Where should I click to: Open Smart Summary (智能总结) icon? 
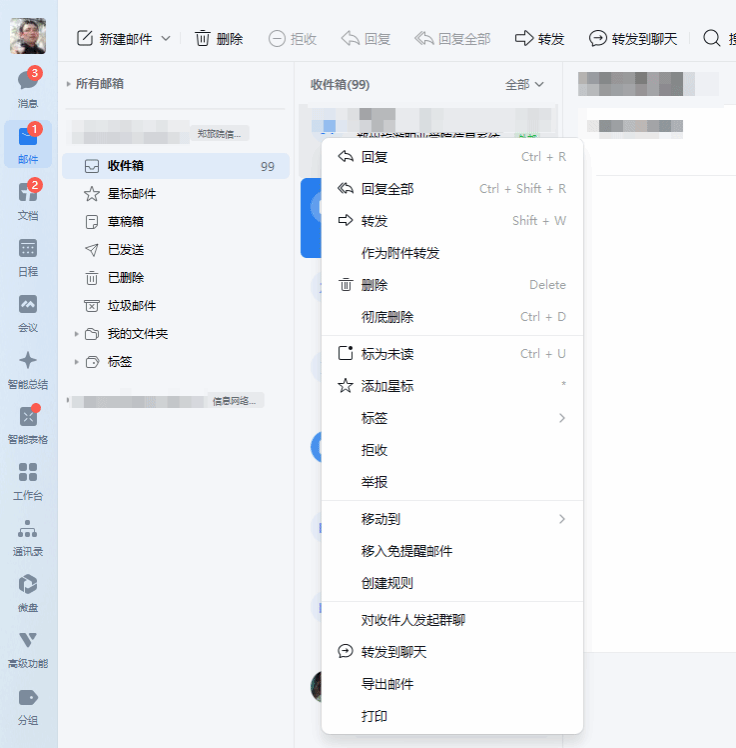pyautogui.click(x=28, y=366)
